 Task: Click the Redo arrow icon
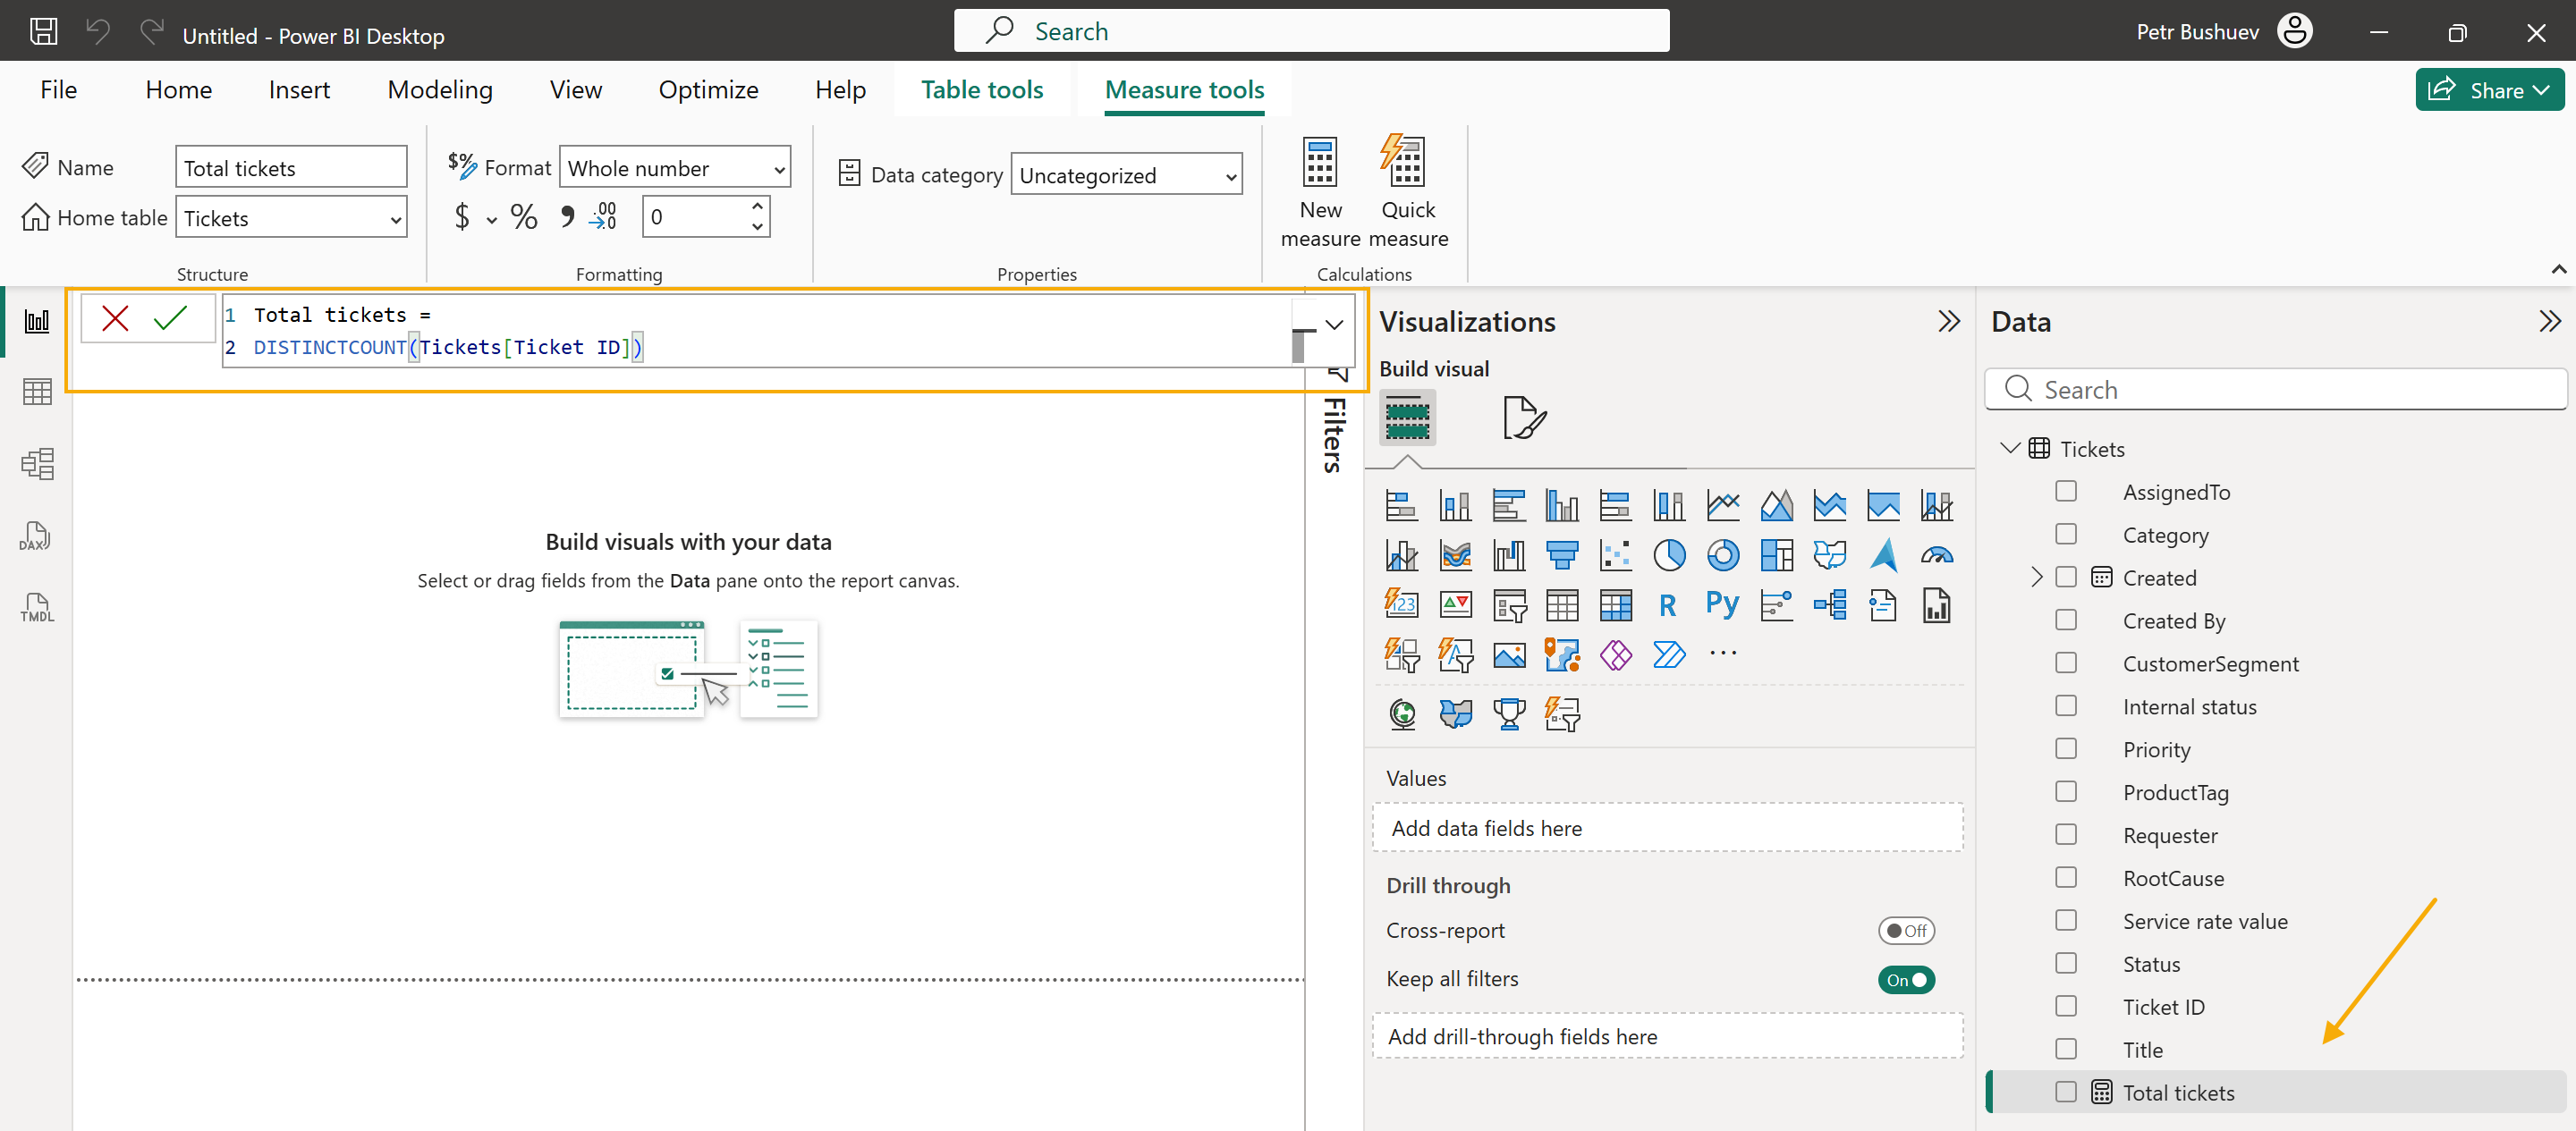[152, 31]
